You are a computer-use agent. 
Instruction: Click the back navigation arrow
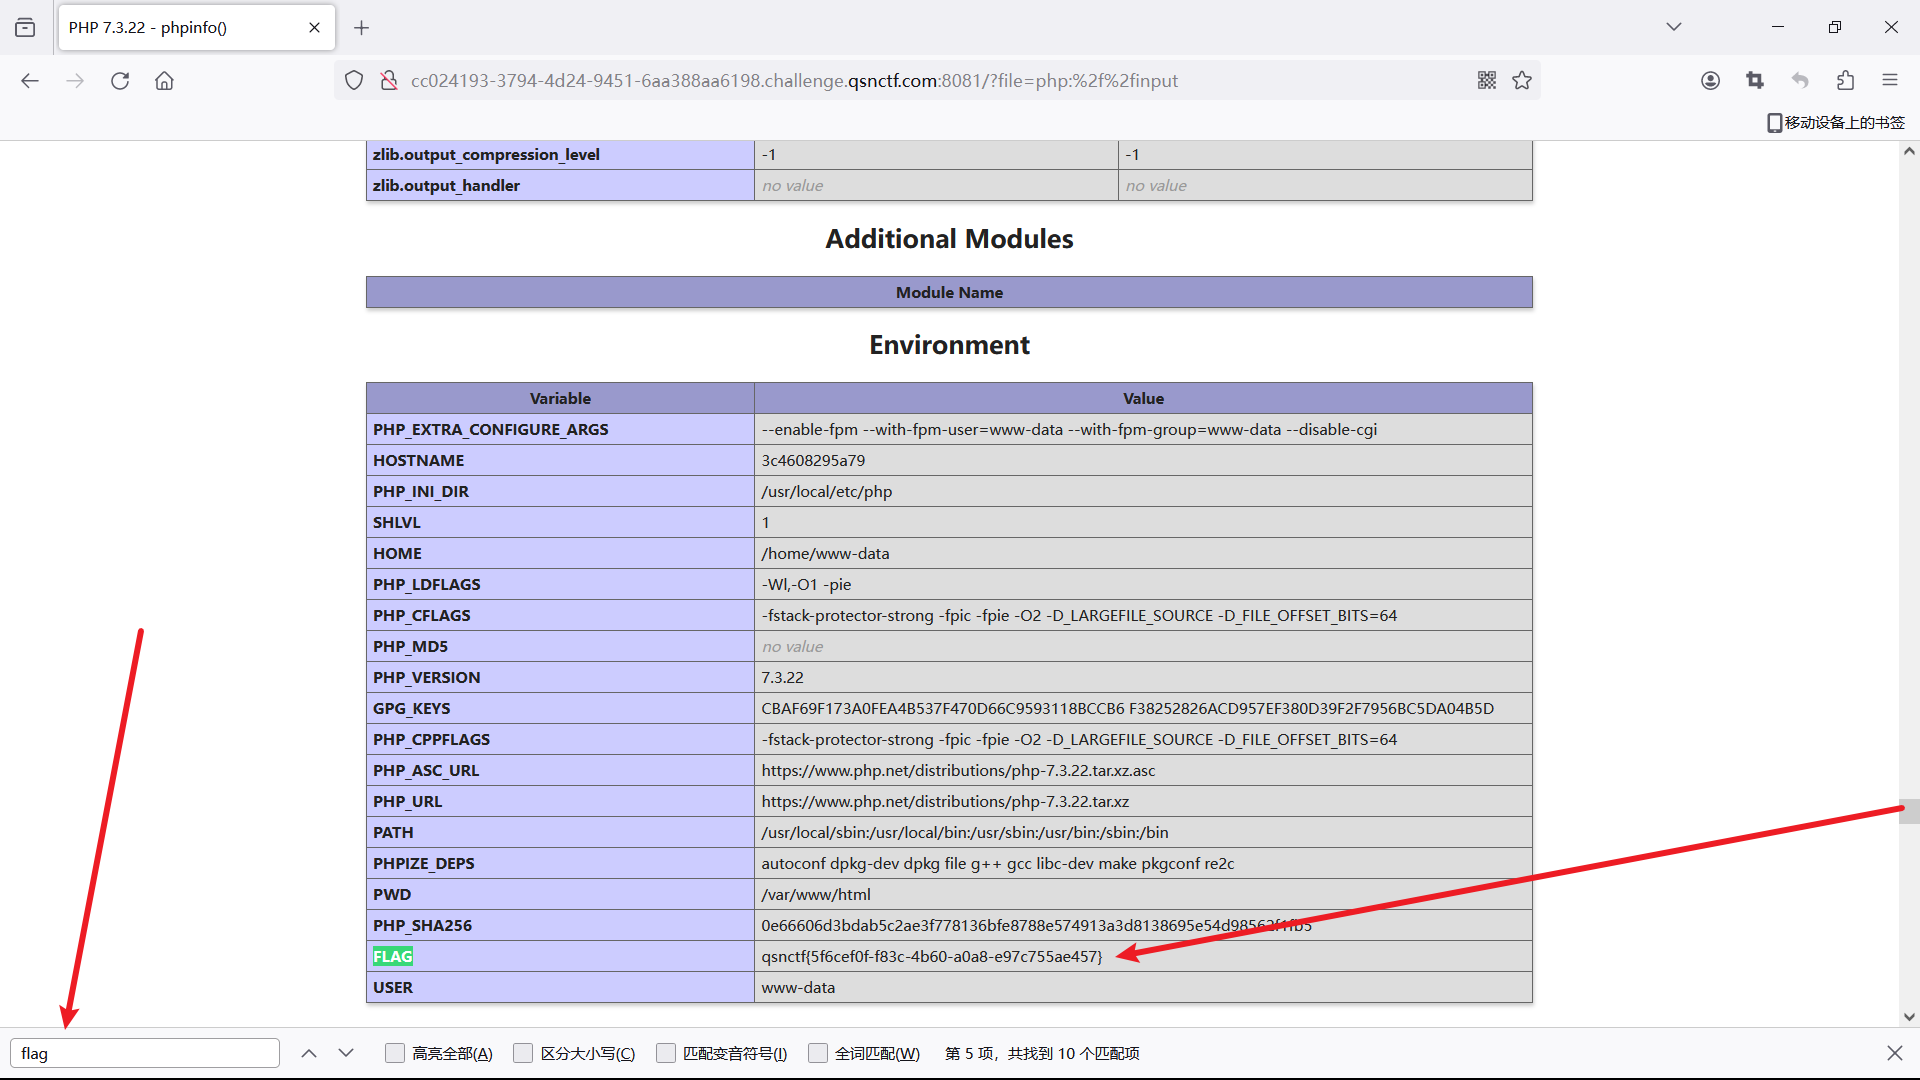click(x=30, y=81)
